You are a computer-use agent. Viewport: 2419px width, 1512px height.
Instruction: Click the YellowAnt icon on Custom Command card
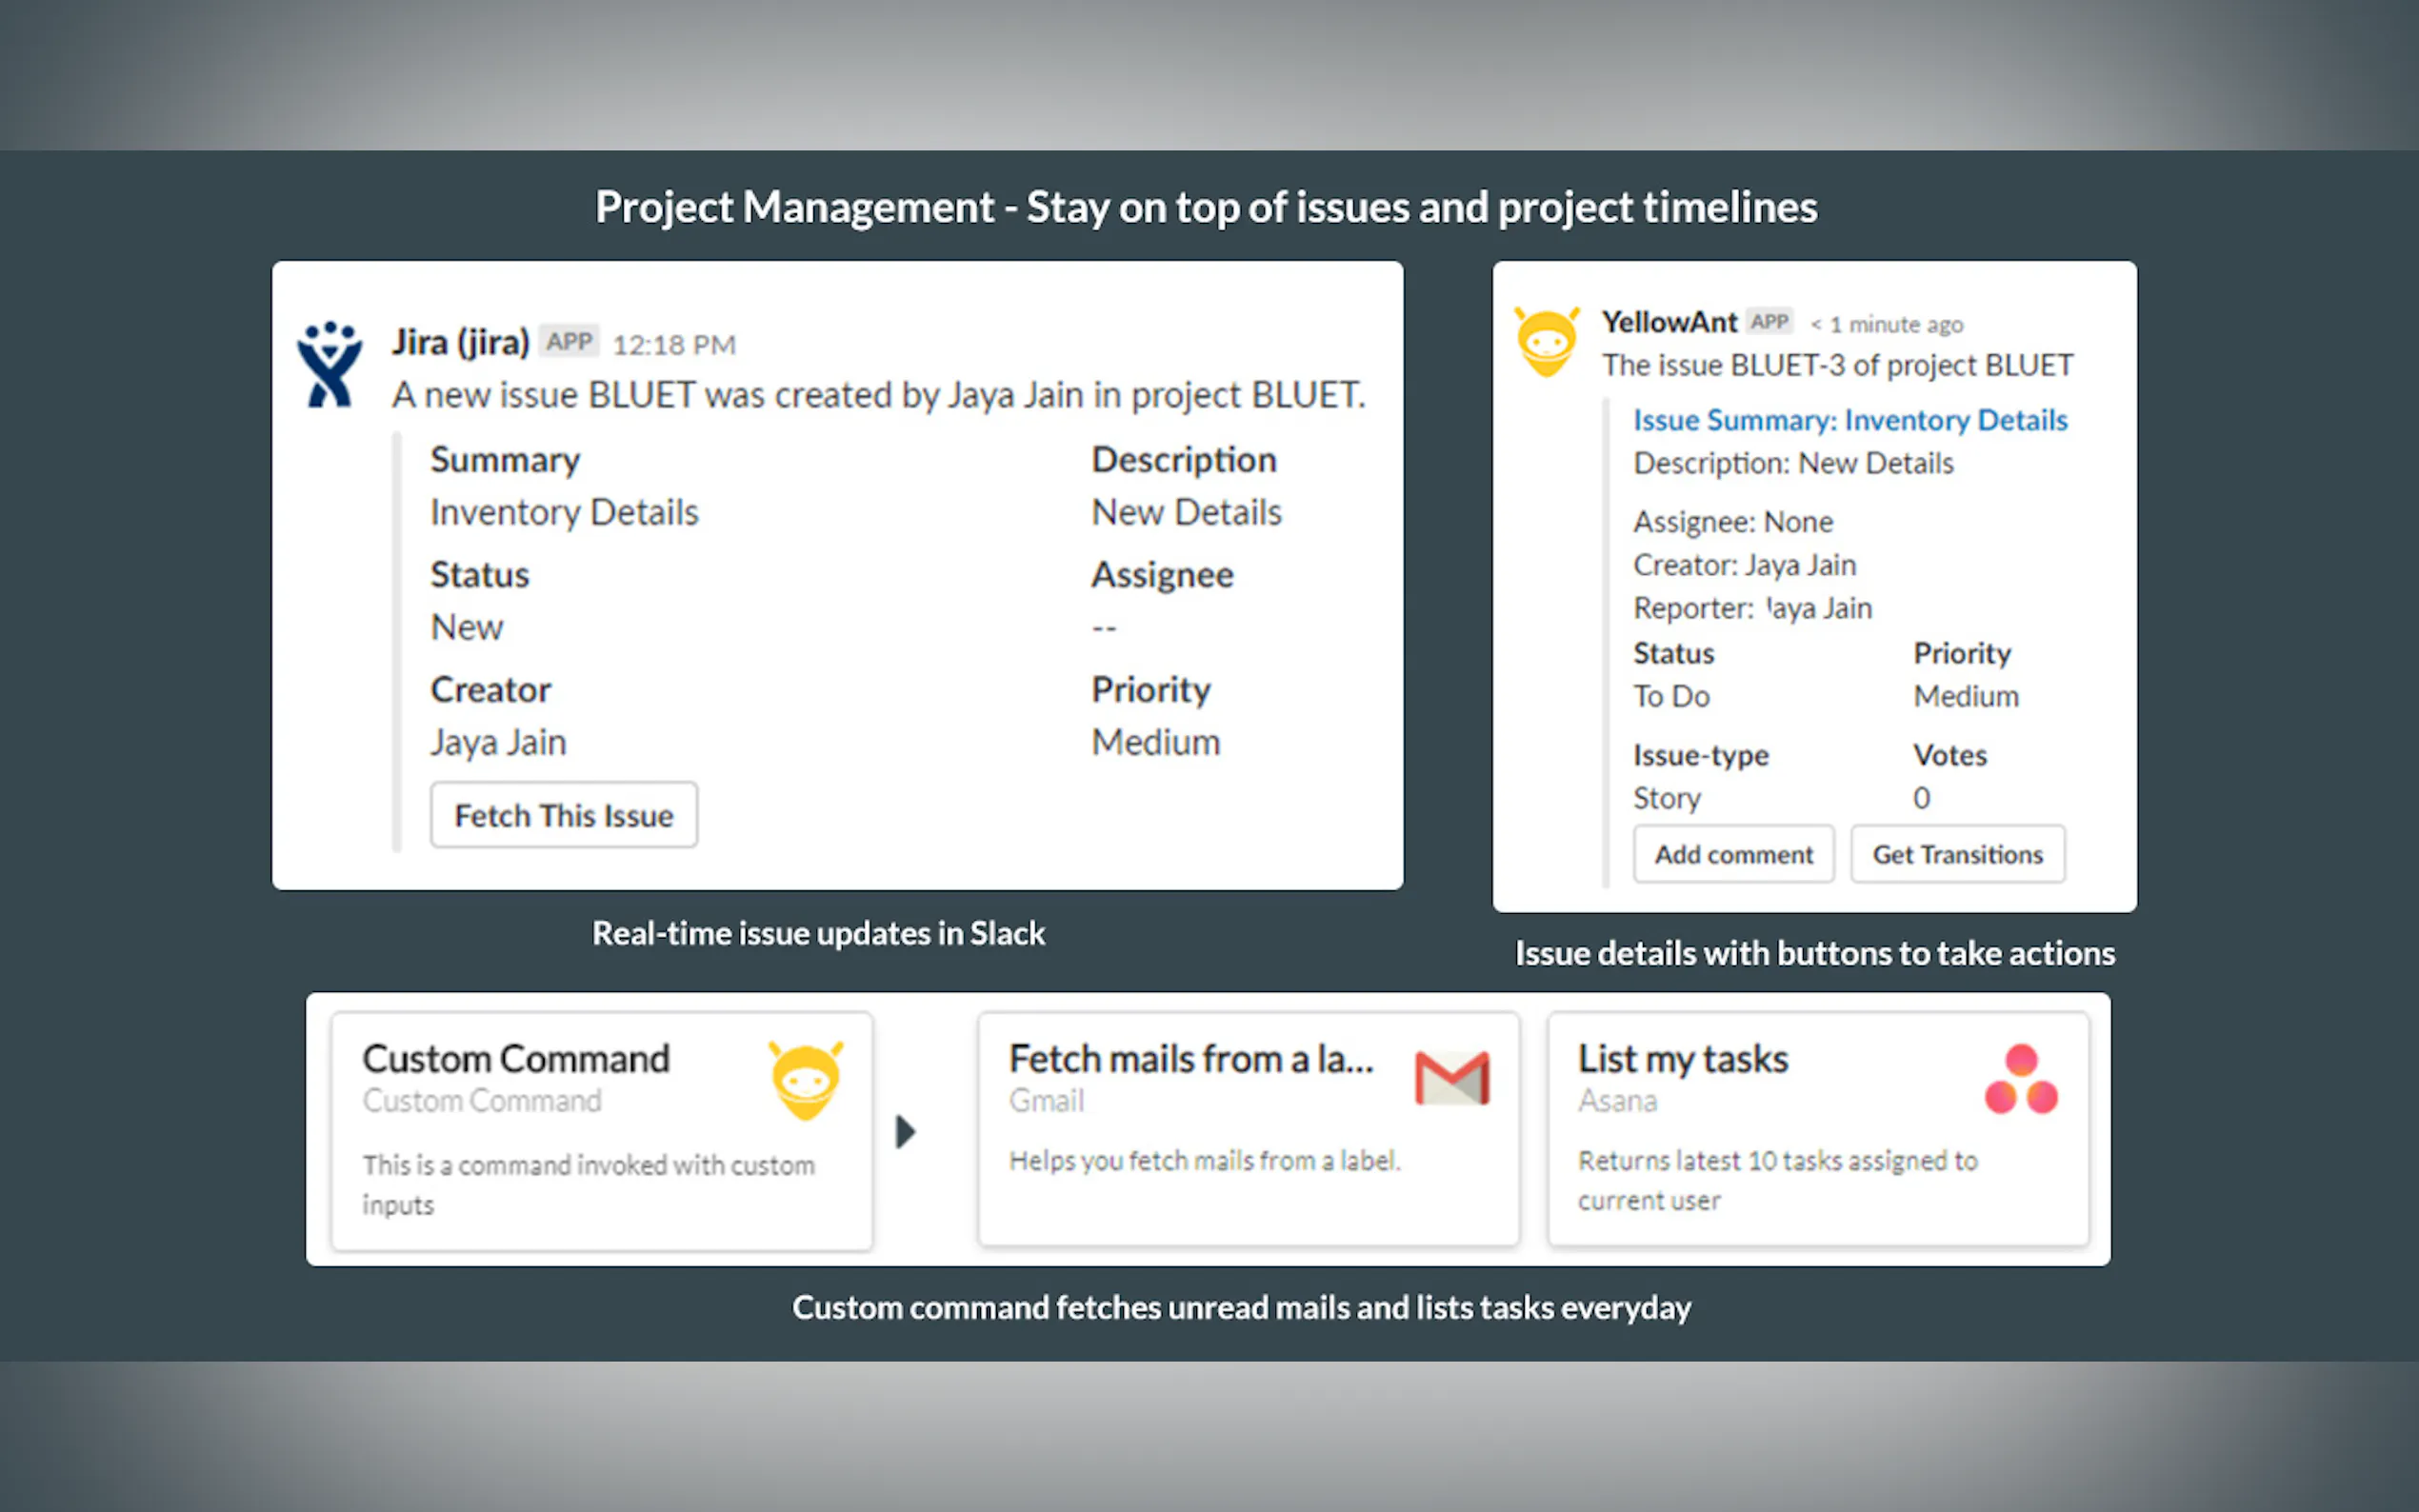[805, 1080]
